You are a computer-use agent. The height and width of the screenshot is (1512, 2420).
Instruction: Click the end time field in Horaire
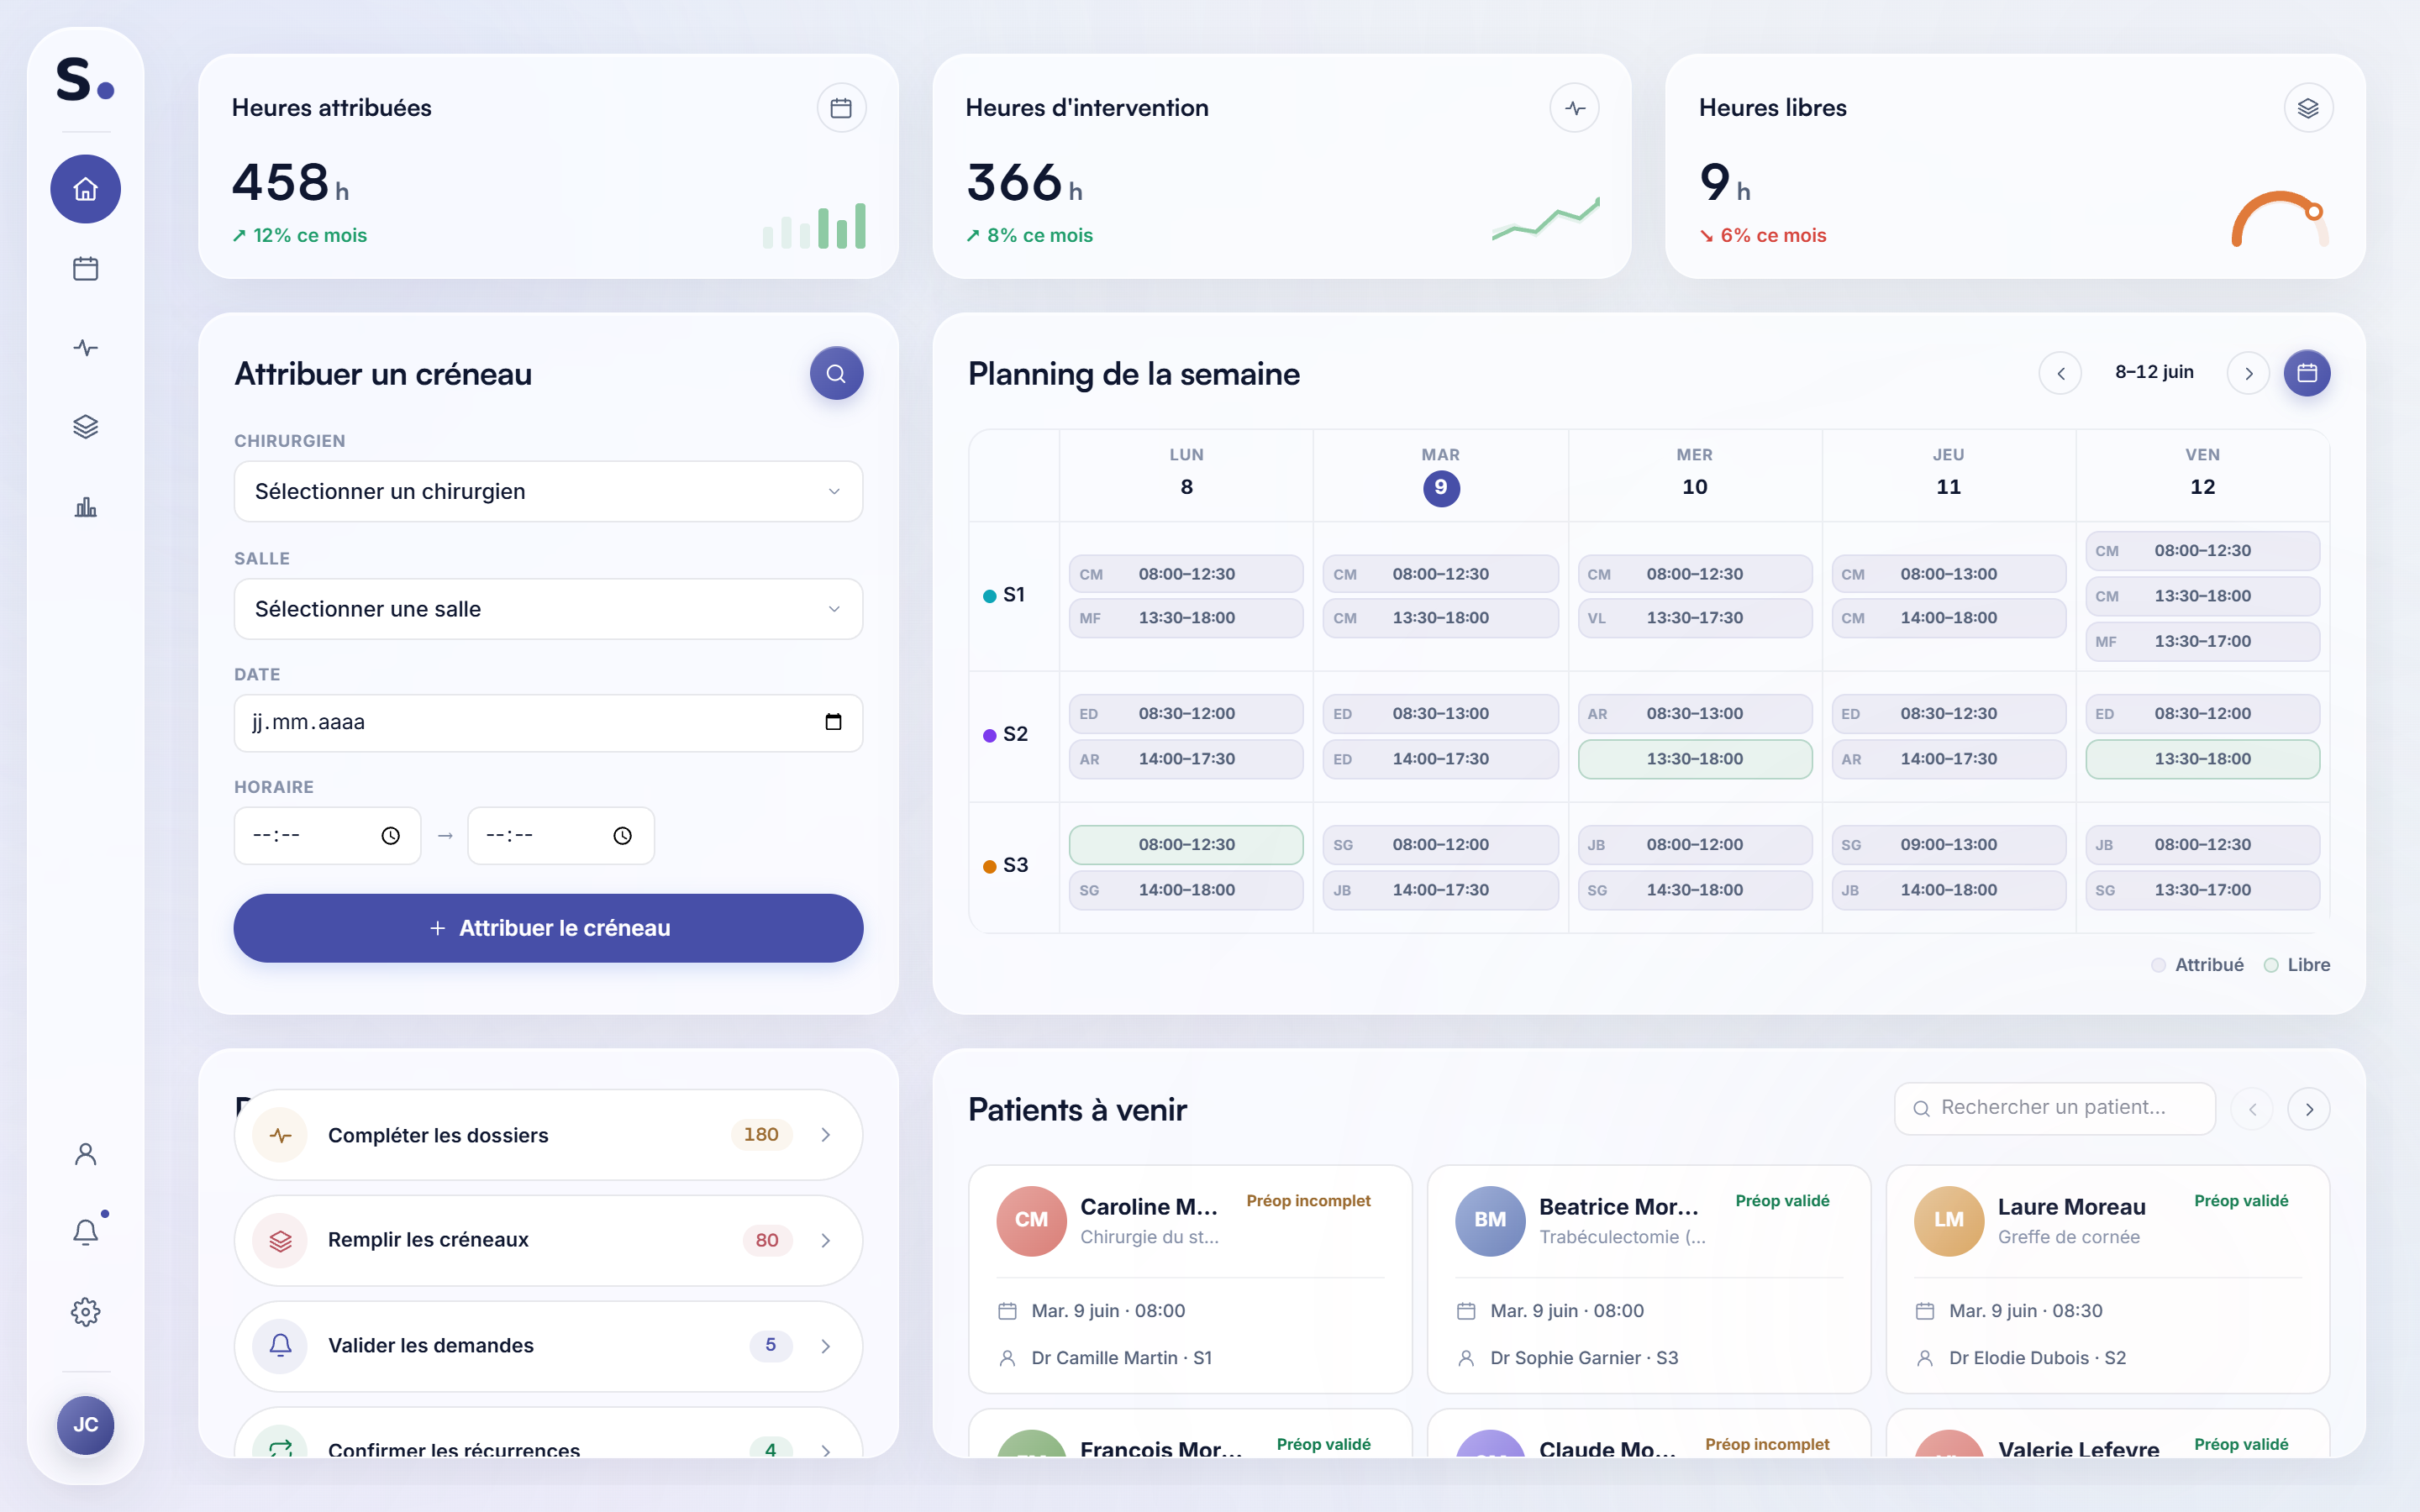click(560, 836)
